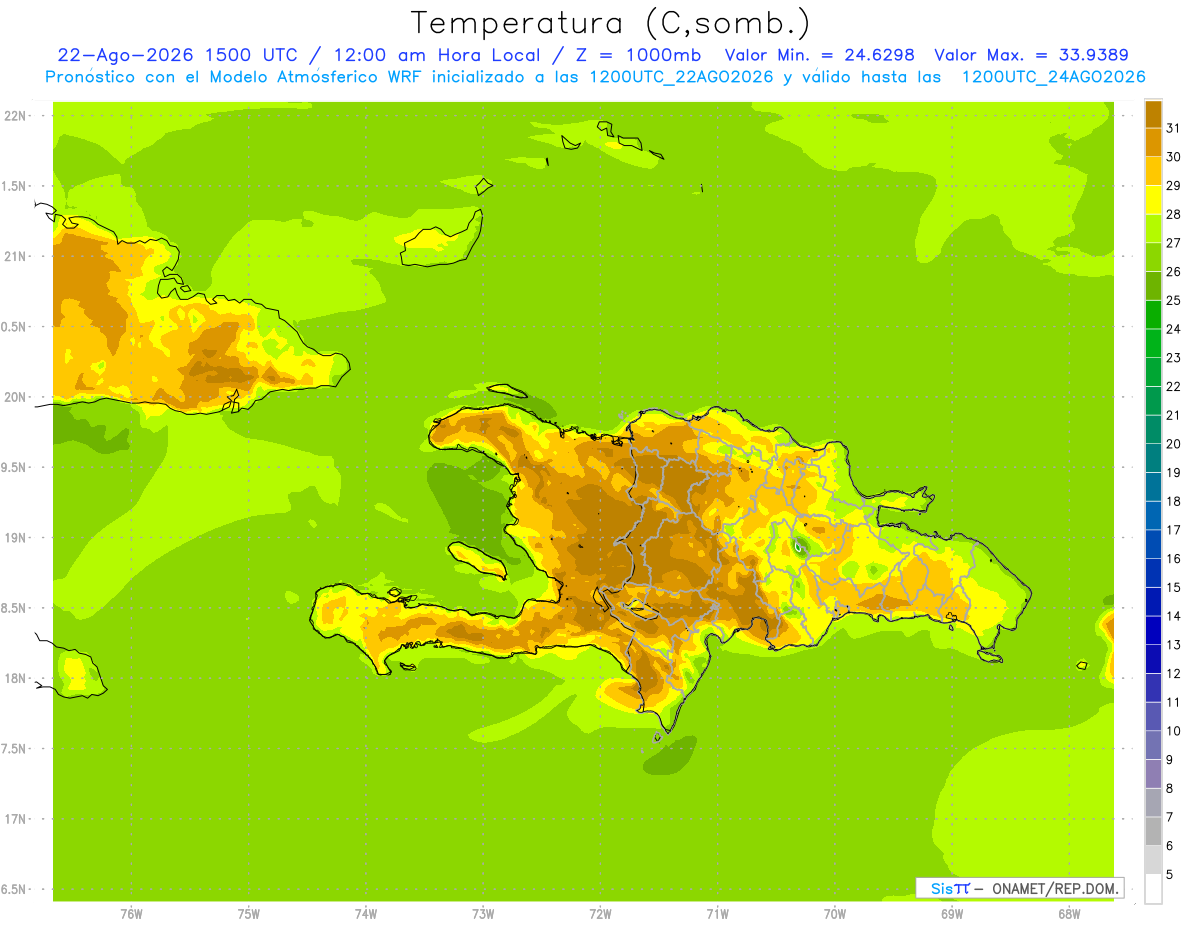Click the 'Valor Min. = 24.6298' value
Image resolution: width=1200 pixels, height=927 pixels.
pyautogui.click(x=820, y=55)
